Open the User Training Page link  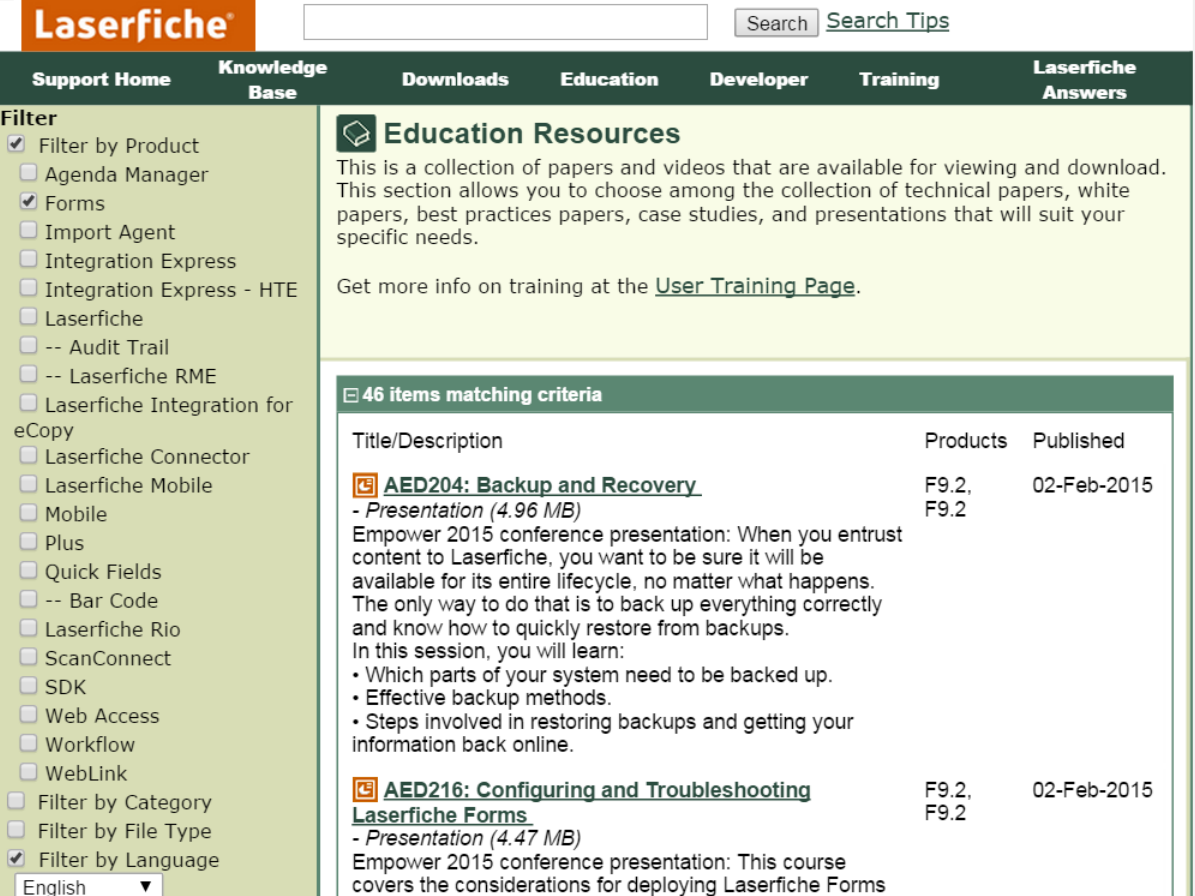click(755, 286)
